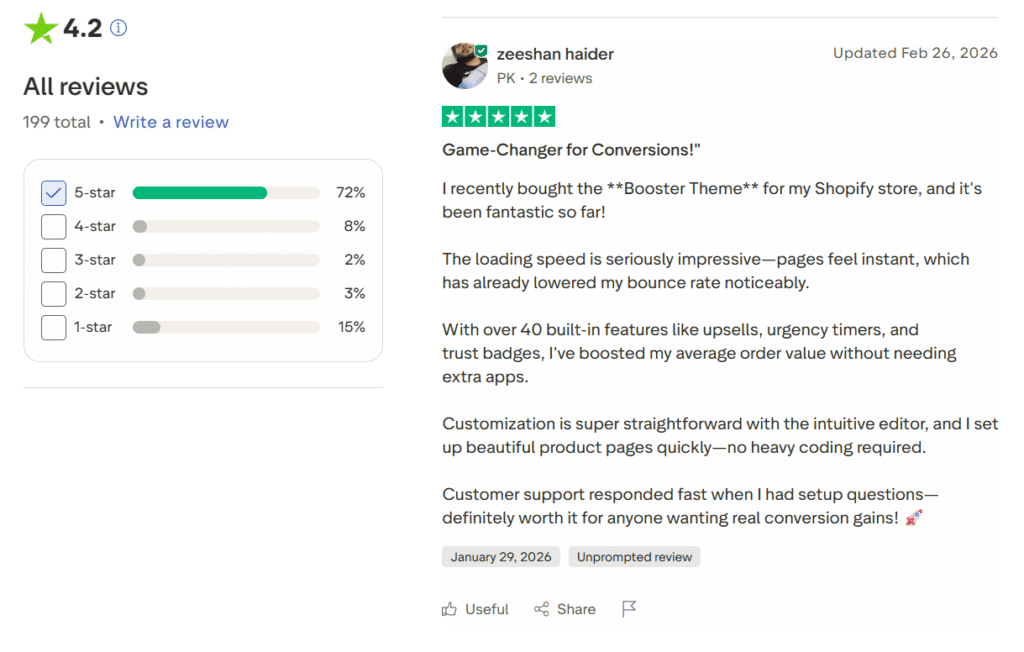This screenshot has height=652, width=1024.
Task: Click the flag icon to report the review
Action: tap(629, 607)
